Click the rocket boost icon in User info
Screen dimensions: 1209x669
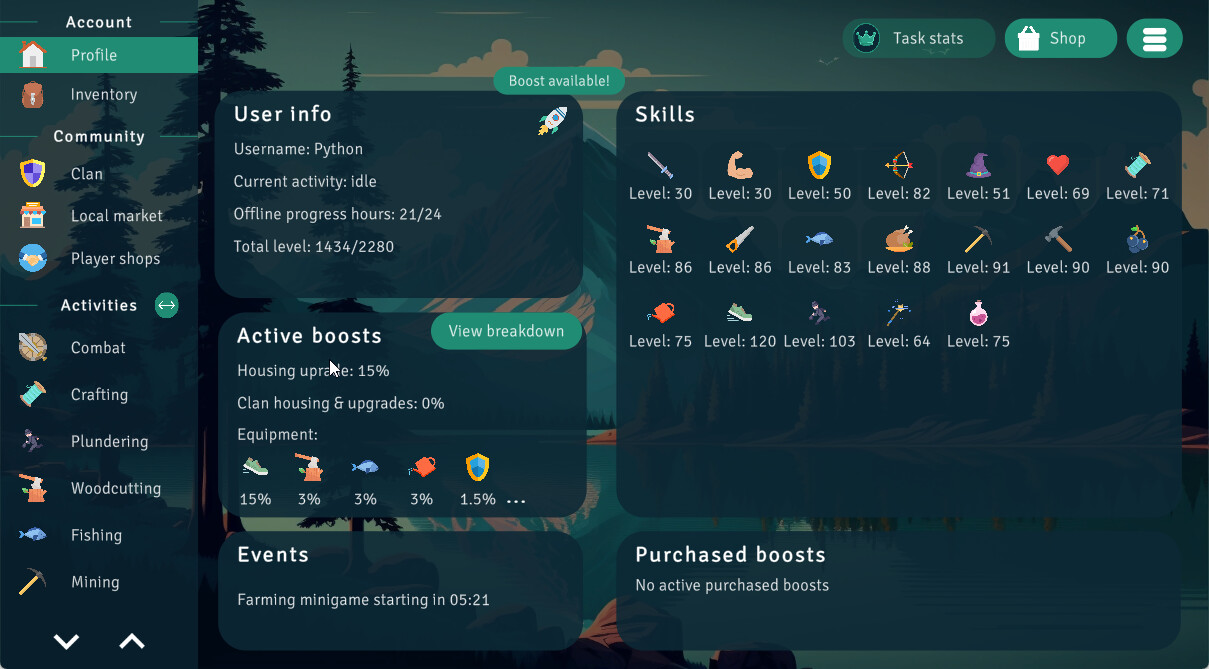[551, 119]
